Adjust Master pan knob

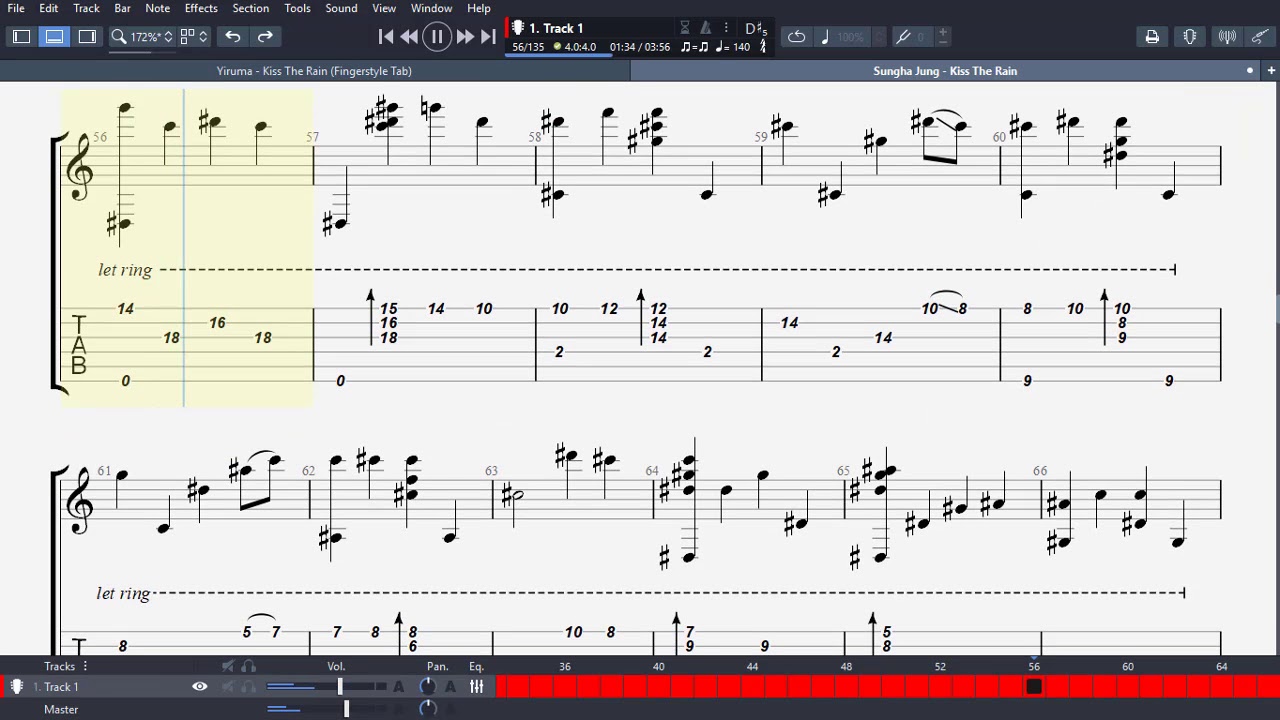427,709
